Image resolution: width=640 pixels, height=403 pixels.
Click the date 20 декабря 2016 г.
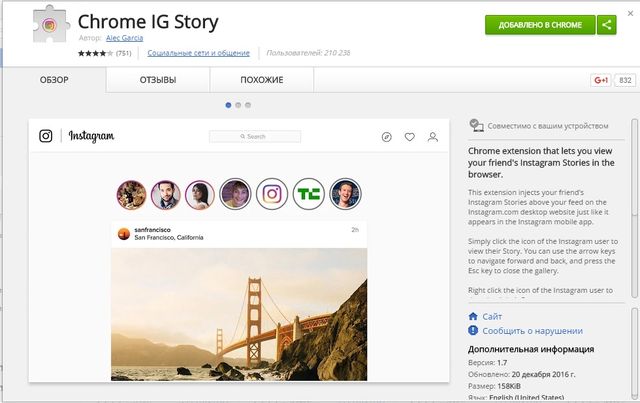543,374
